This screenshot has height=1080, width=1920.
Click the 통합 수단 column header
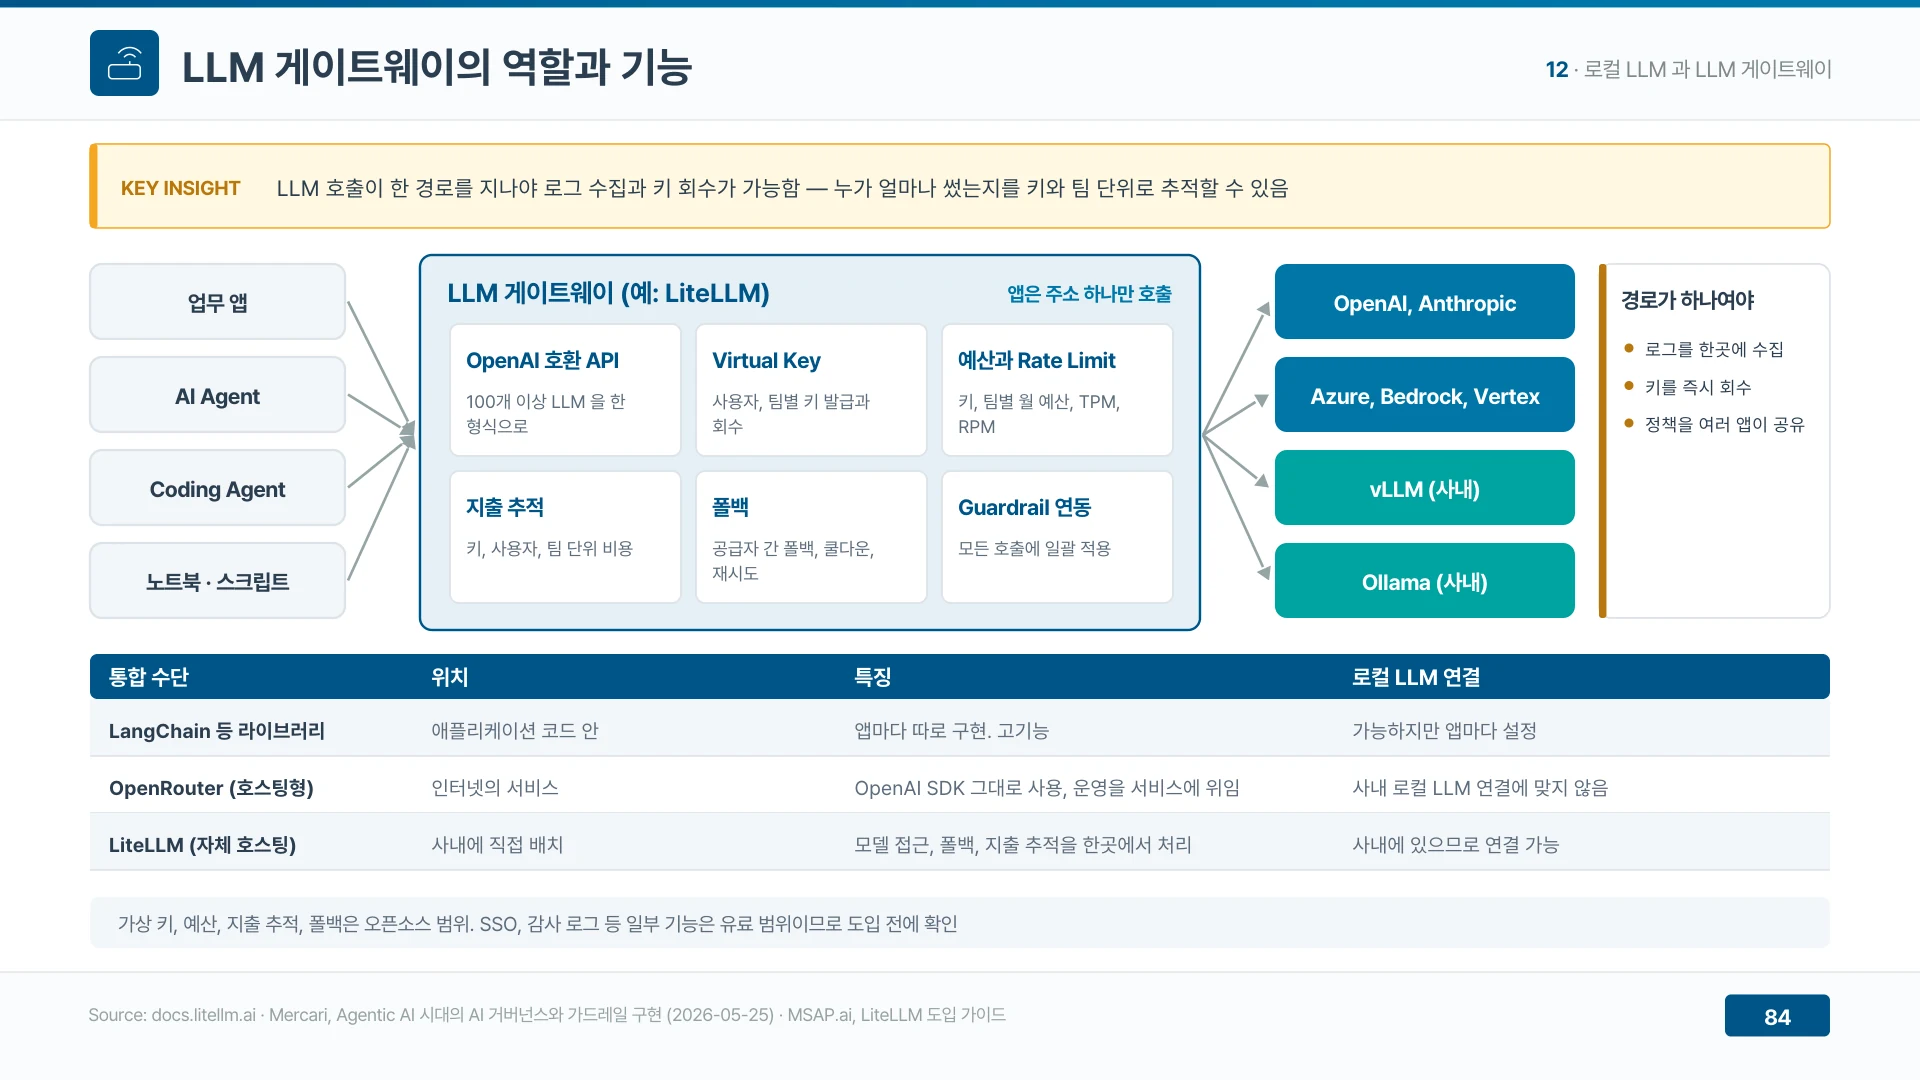coord(148,677)
